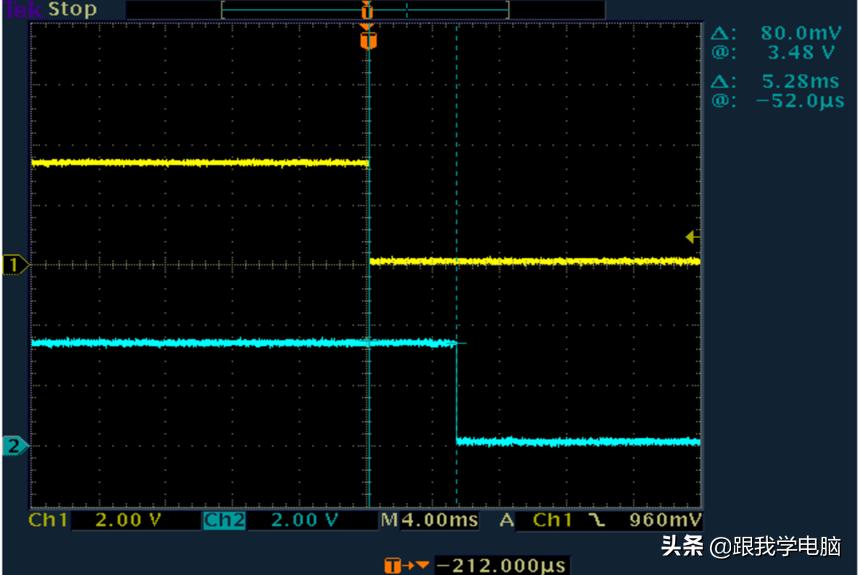The width and height of the screenshot is (859, 575).
Task: Click the Stop acquisition status
Action: [72, 10]
